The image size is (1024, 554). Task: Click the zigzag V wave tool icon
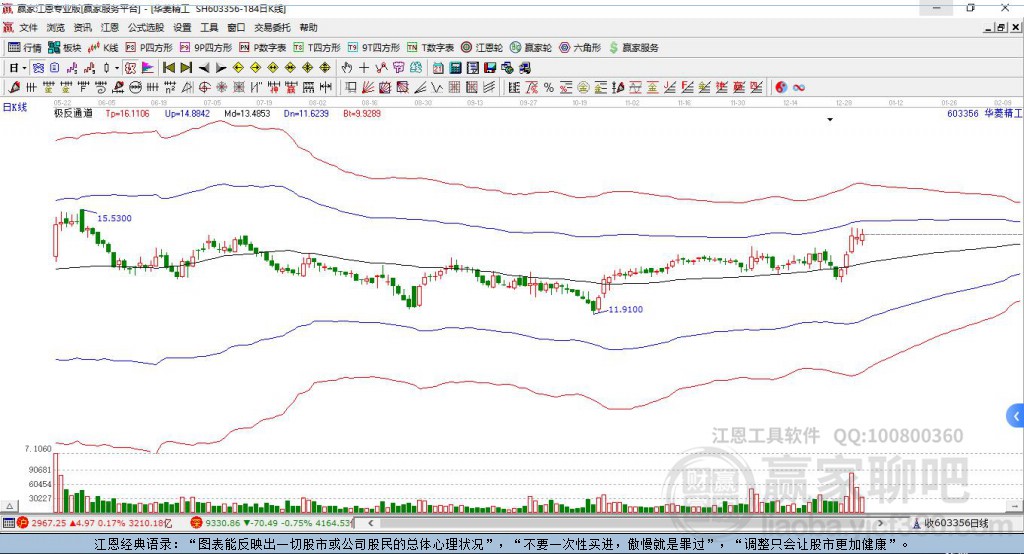point(436,88)
